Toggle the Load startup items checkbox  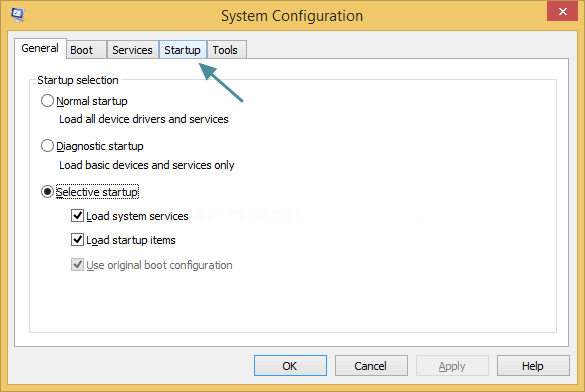pos(77,239)
